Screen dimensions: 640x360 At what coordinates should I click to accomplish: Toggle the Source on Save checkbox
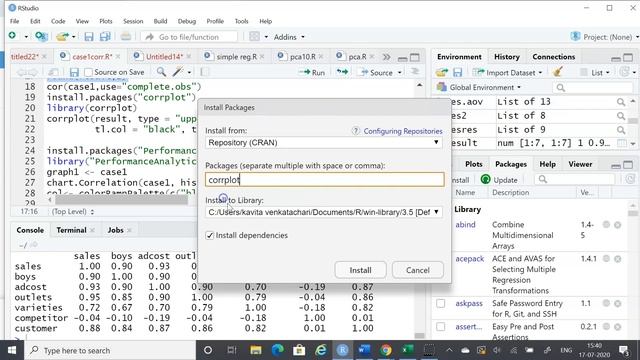[88, 72]
